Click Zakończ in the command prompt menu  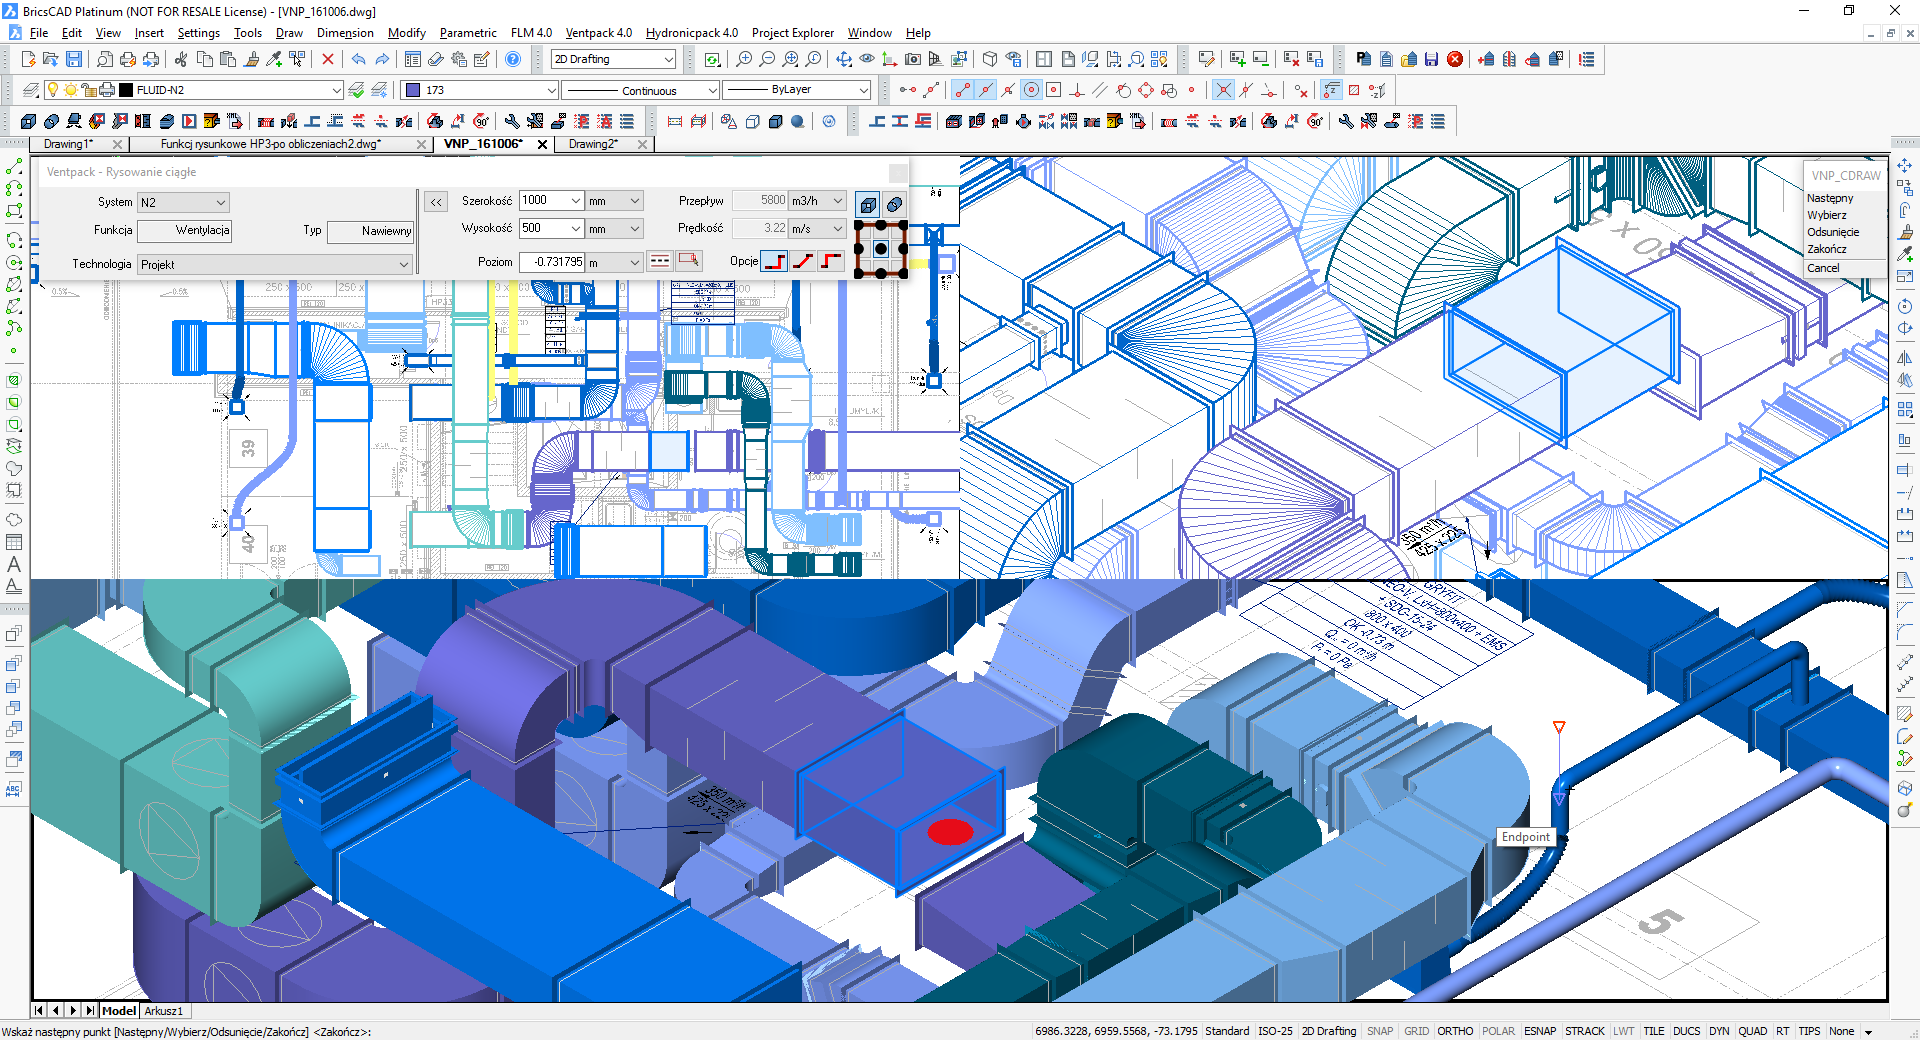tap(1826, 249)
